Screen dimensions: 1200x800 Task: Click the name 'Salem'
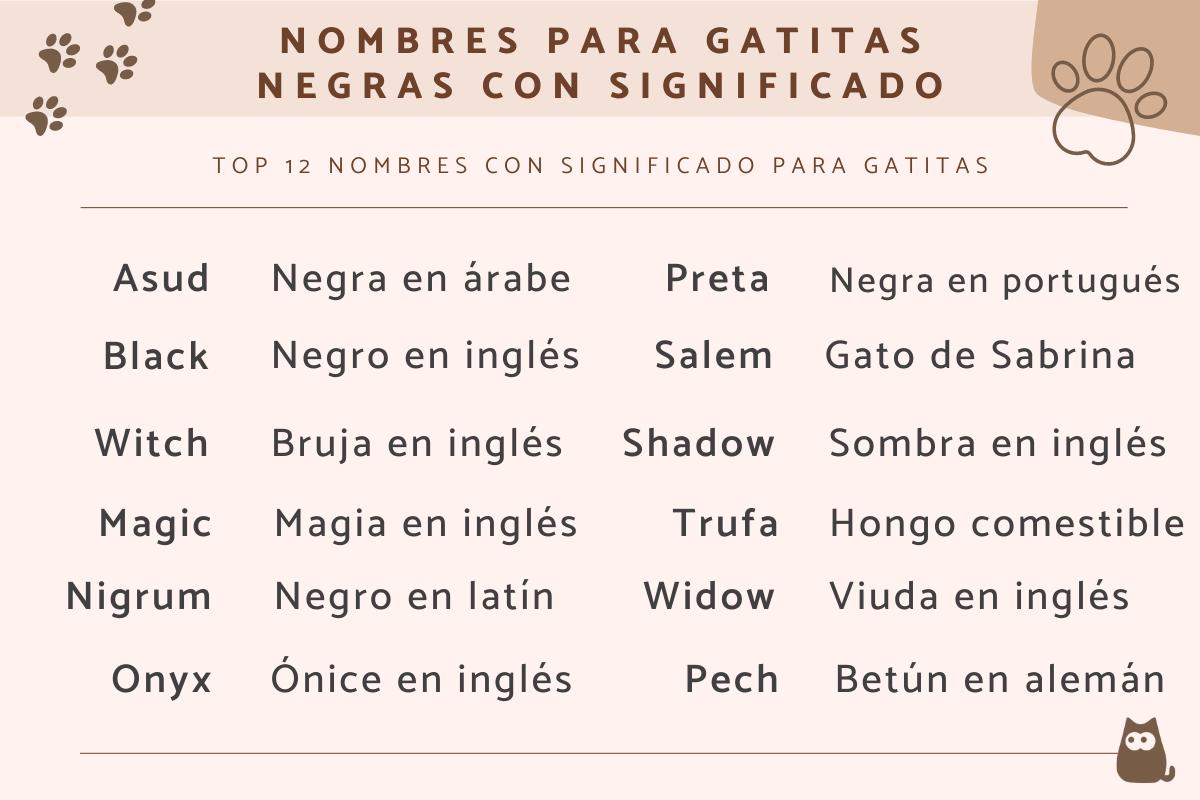pos(713,356)
